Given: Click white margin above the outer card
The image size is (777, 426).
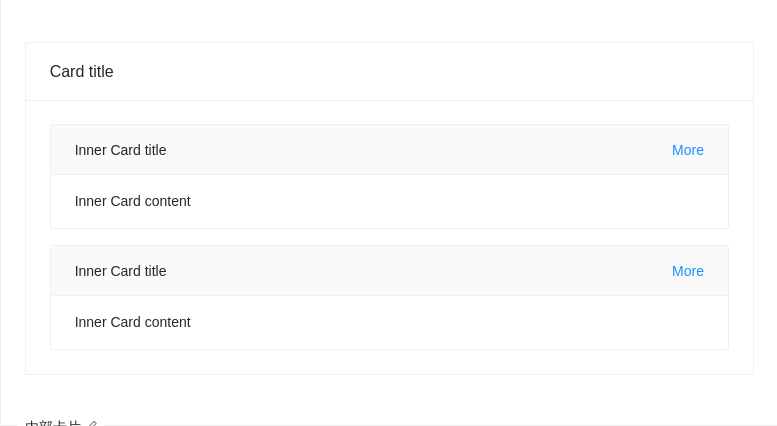Looking at the screenshot, I should (x=389, y=21).
